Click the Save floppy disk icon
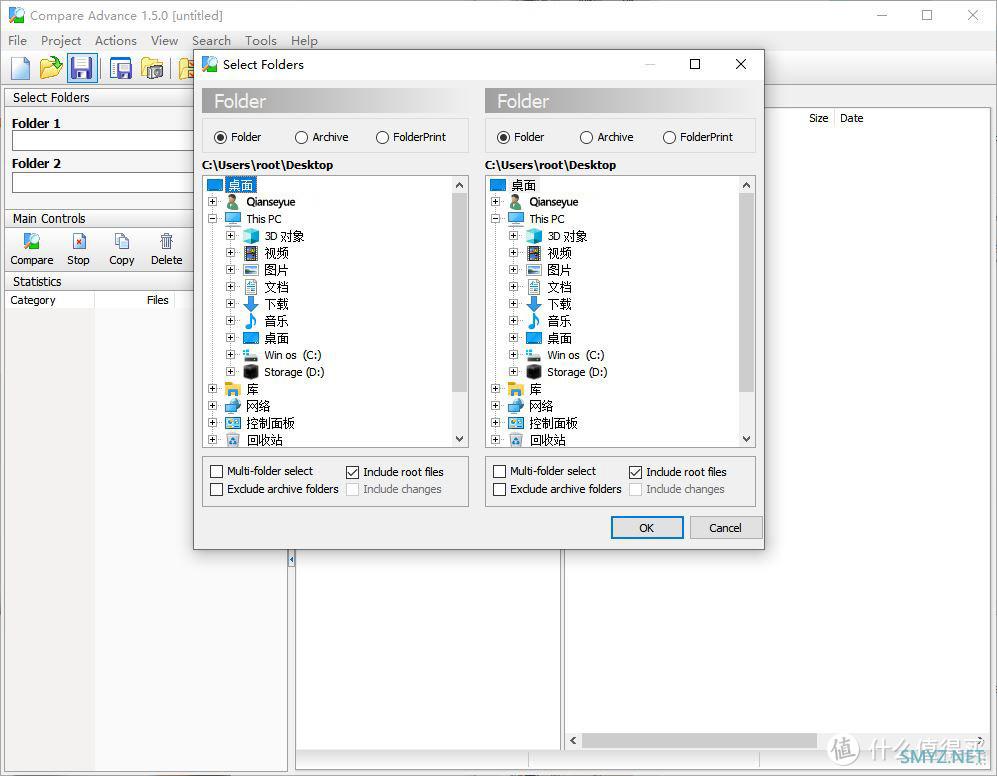 (x=82, y=68)
